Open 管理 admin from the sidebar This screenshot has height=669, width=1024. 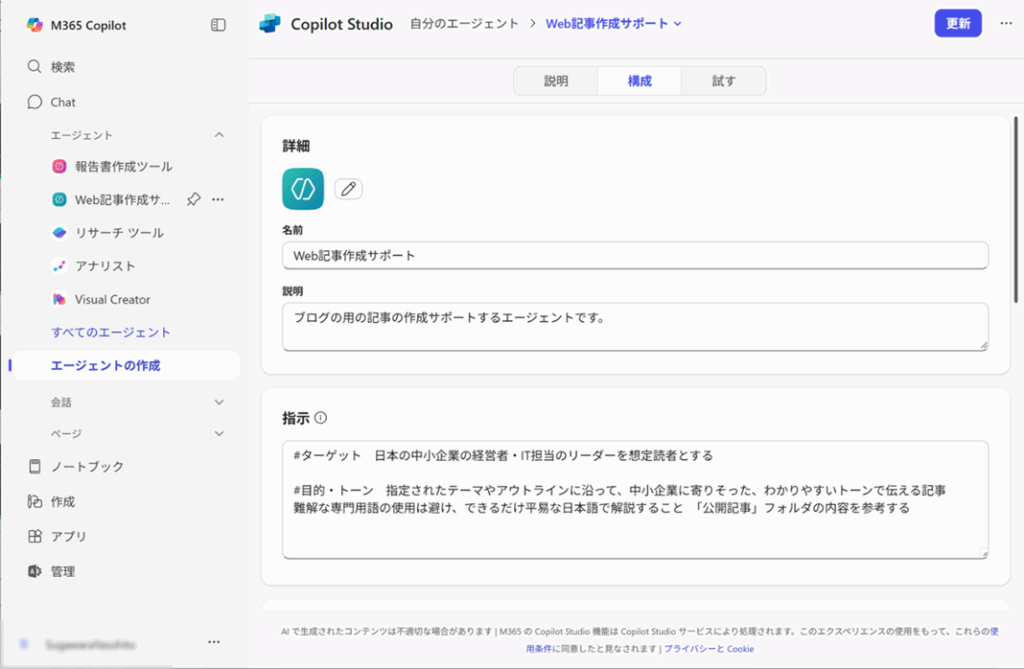[x=51, y=572]
